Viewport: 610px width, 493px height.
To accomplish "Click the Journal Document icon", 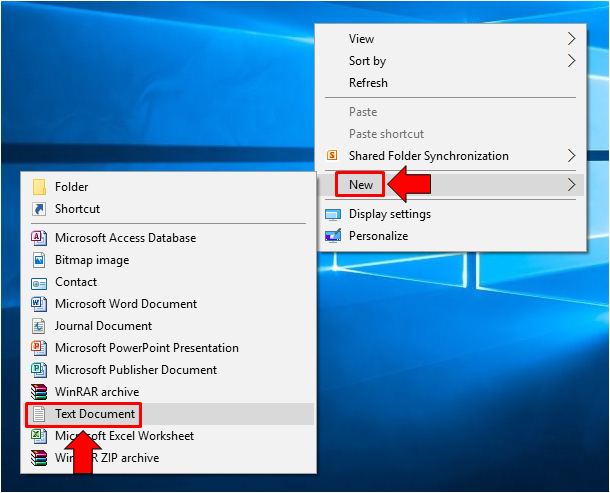I will click(39, 326).
